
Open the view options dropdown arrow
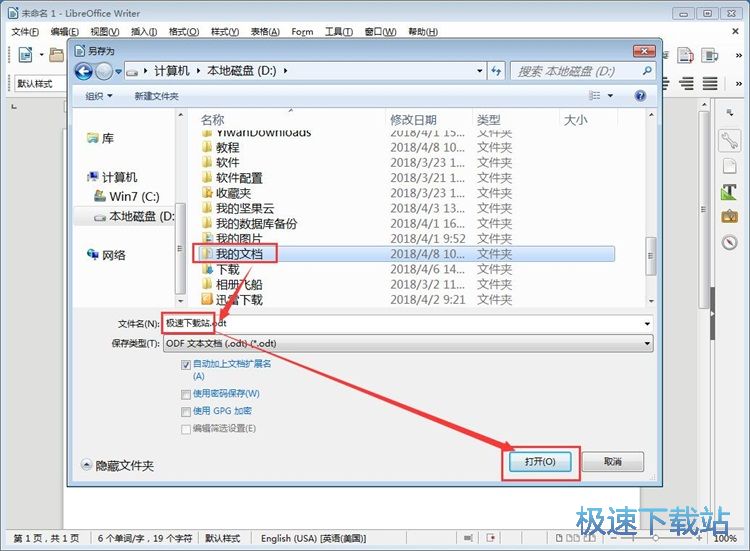tap(610, 96)
